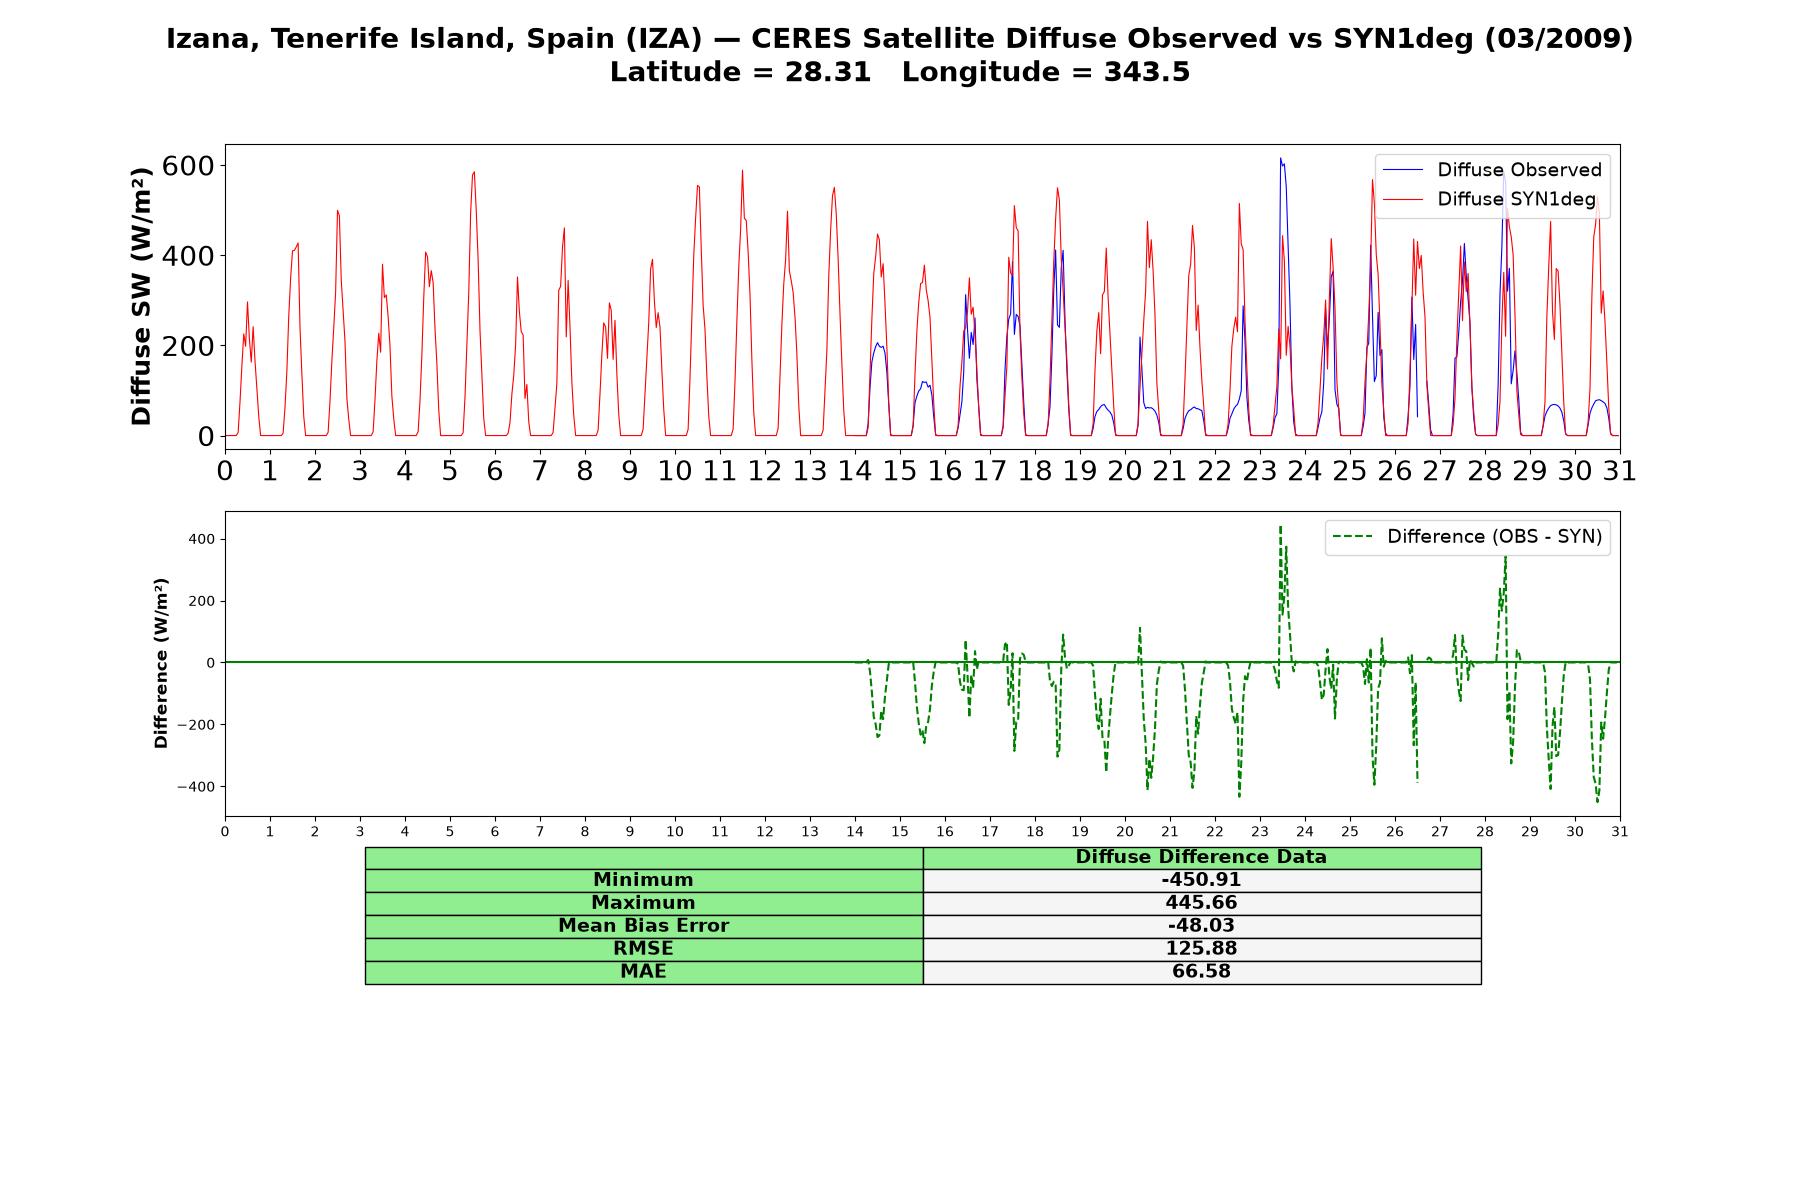The width and height of the screenshot is (1800, 1200).
Task: Click the Diffuse SW (W/m²) y-axis label
Action: point(142,296)
